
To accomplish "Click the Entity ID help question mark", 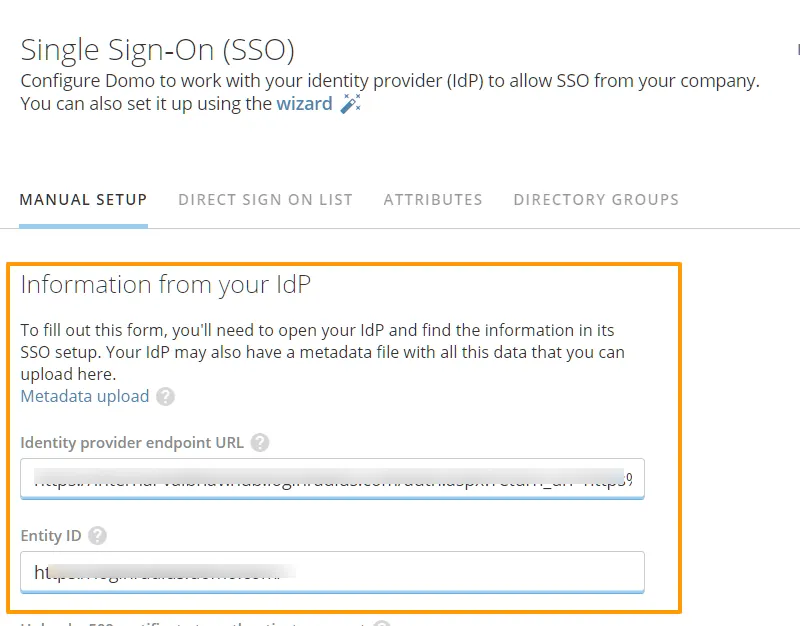I will tap(97, 536).
